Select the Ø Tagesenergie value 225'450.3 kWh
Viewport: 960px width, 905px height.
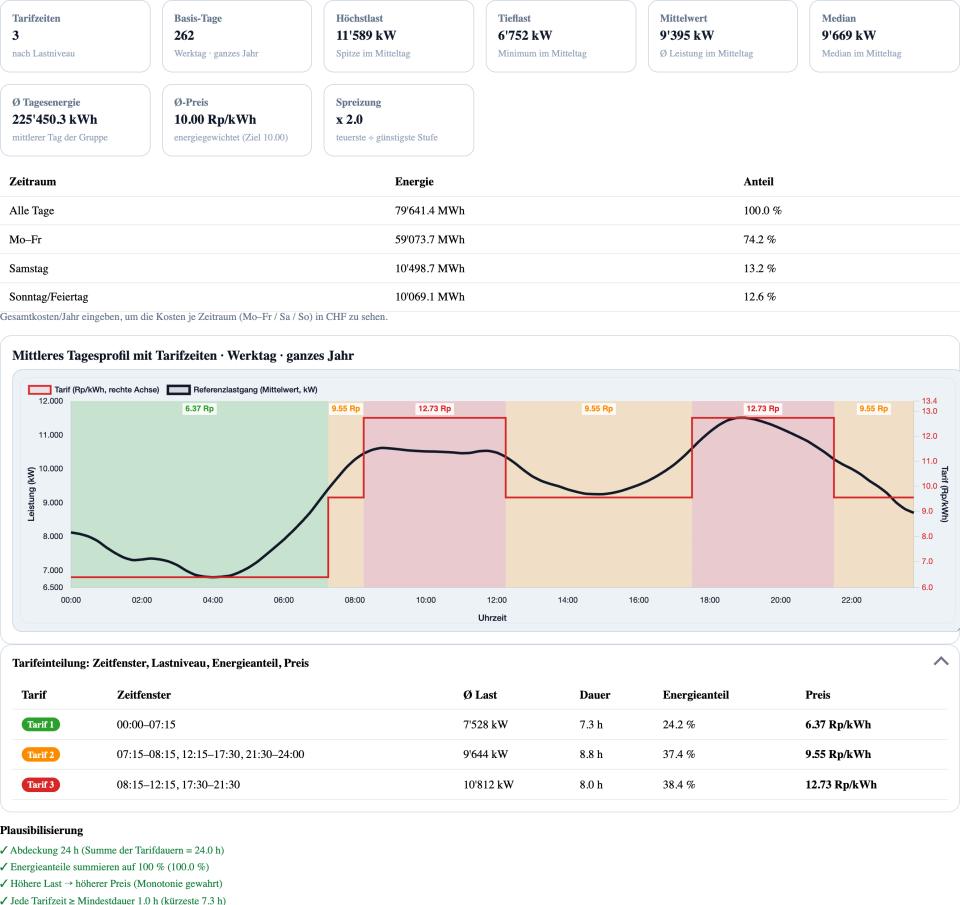[54, 119]
